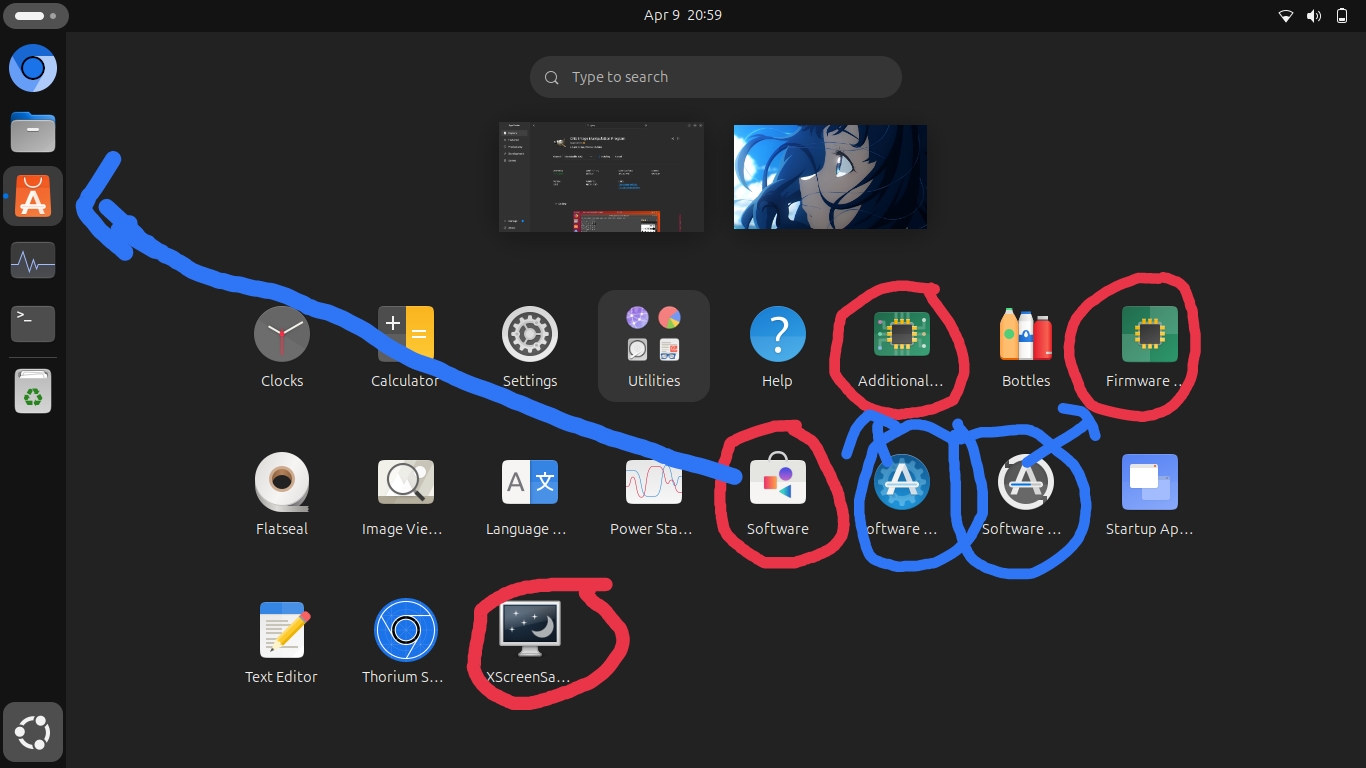This screenshot has height=768, width=1366.
Task: Launch Thorium browser from app grid
Action: [405, 630]
